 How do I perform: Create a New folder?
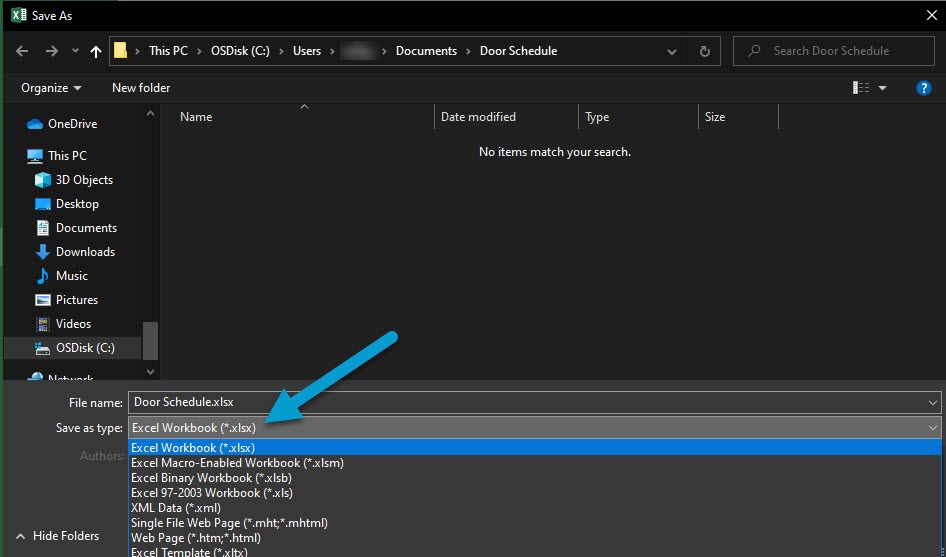click(141, 88)
